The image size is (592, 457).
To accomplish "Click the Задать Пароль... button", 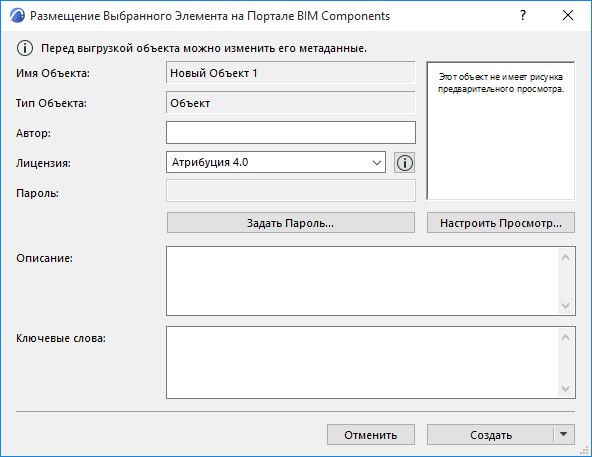I will [291, 223].
